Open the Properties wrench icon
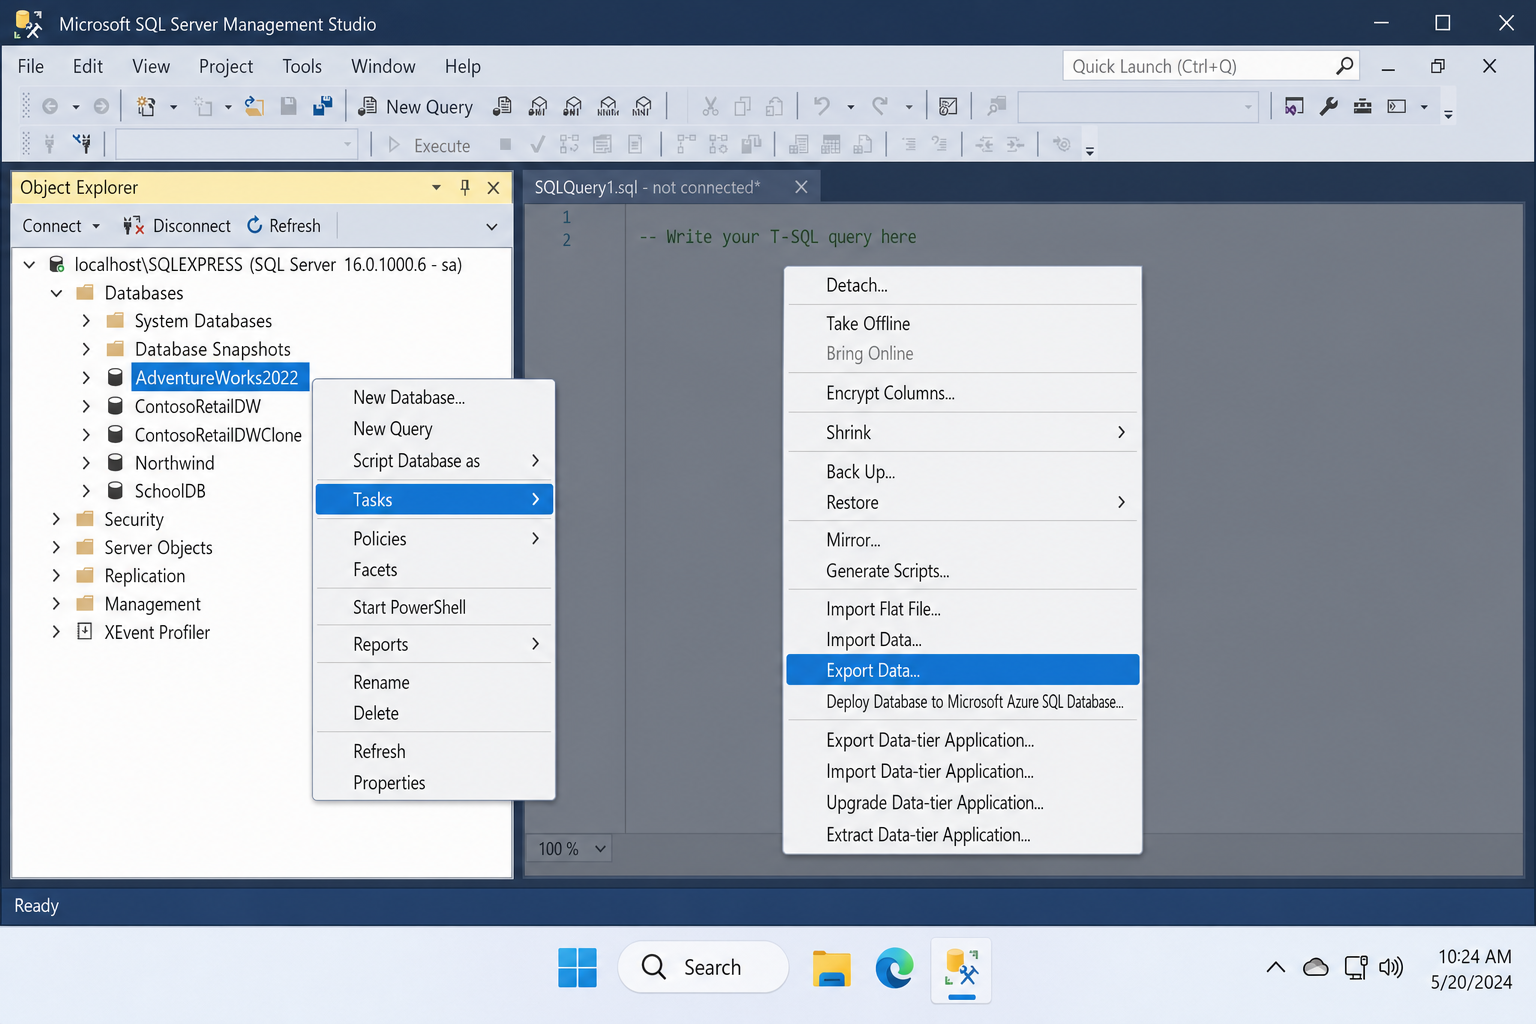Viewport: 1536px width, 1024px height. click(1329, 106)
